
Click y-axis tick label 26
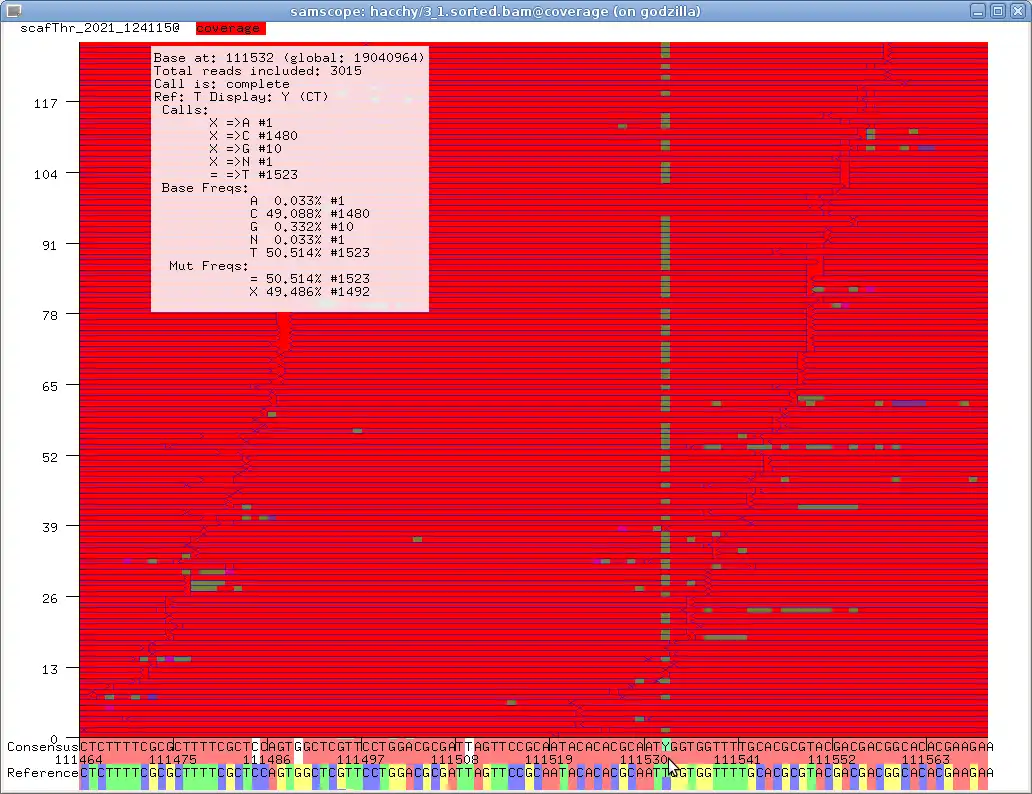pyautogui.click(x=50, y=598)
